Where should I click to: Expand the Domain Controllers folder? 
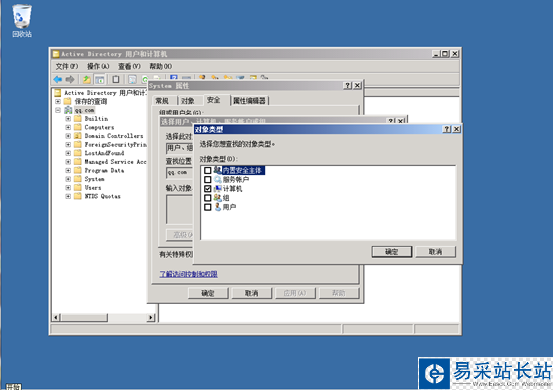point(68,136)
